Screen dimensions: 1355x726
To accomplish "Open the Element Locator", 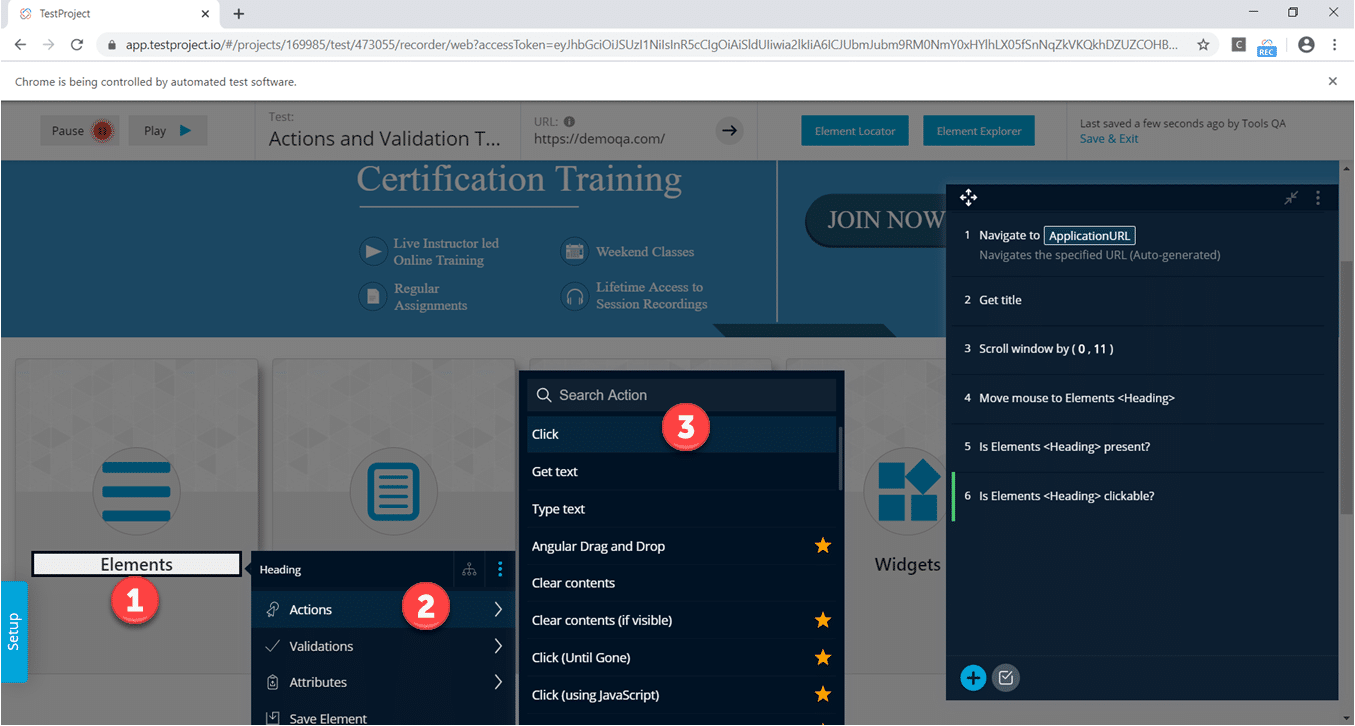I will coord(855,131).
